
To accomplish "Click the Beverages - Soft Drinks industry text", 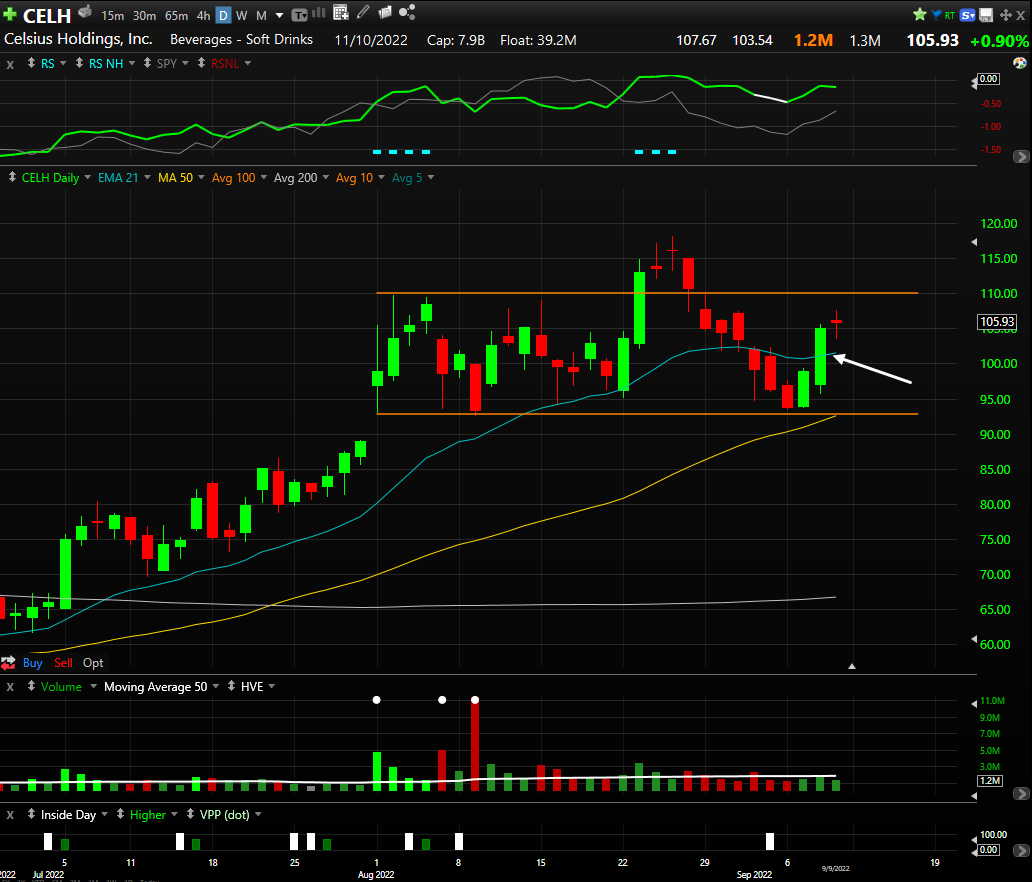I will coord(242,39).
